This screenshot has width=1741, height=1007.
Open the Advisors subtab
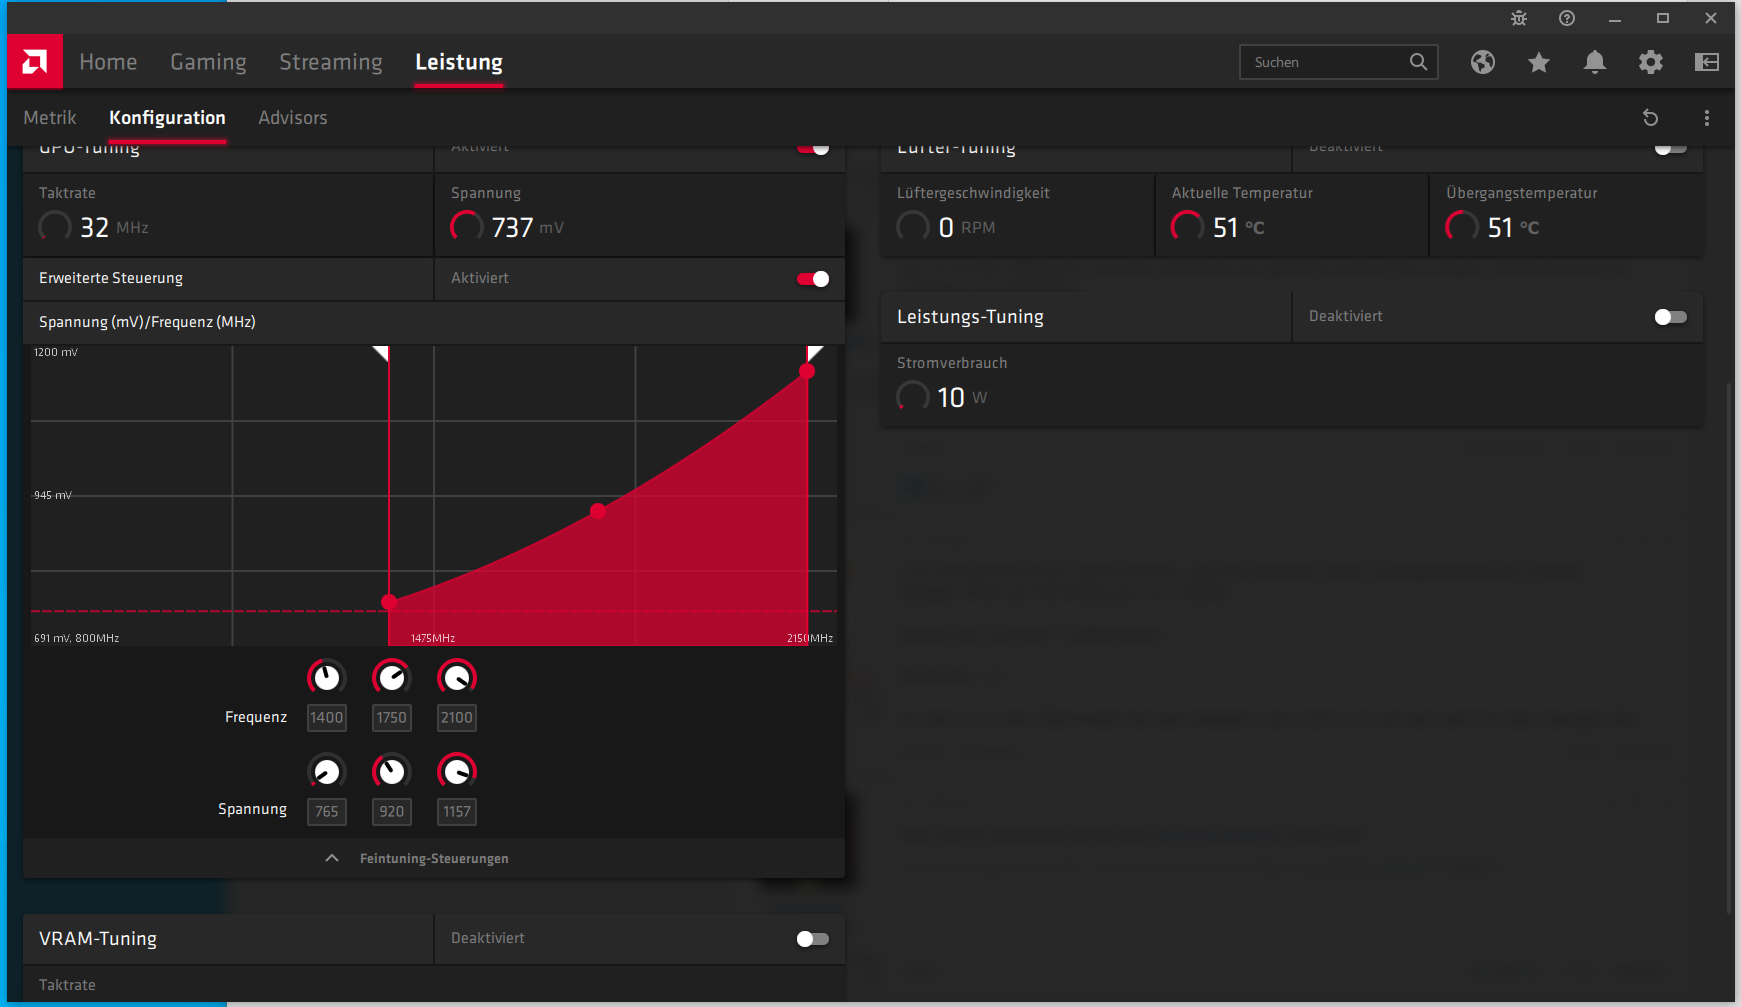coord(293,118)
